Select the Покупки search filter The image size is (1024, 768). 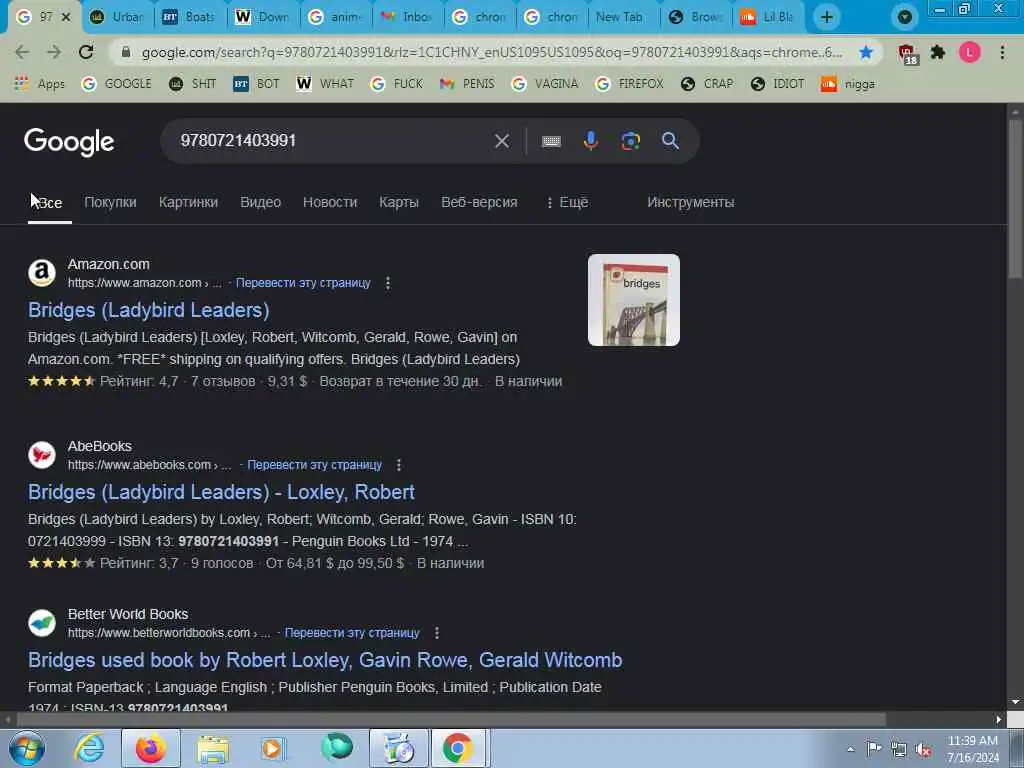pos(110,202)
